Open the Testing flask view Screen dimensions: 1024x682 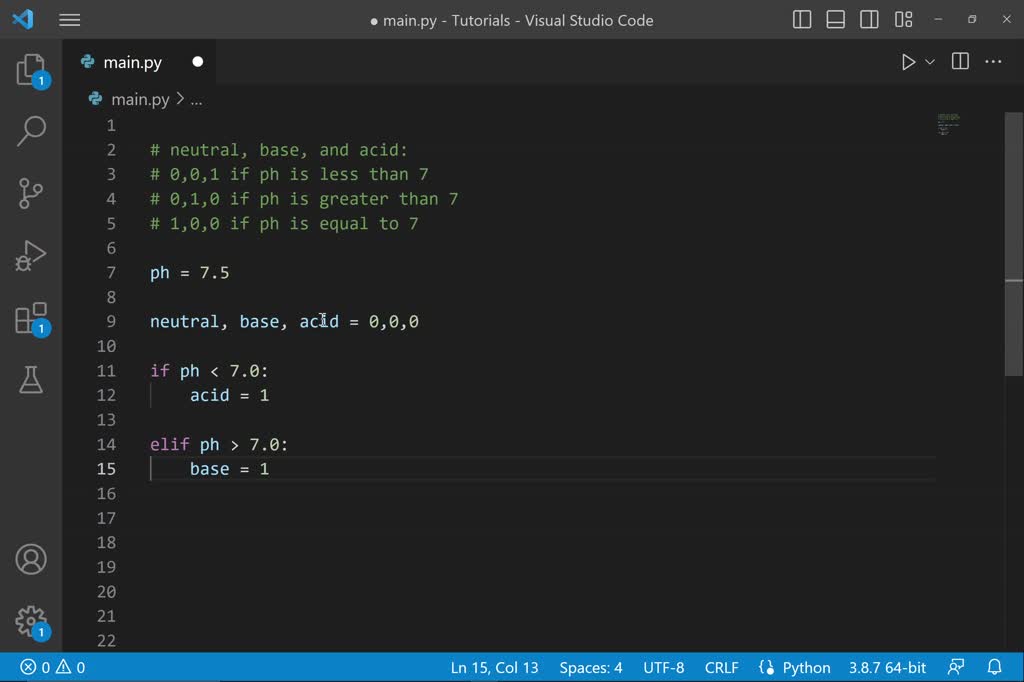click(x=31, y=379)
